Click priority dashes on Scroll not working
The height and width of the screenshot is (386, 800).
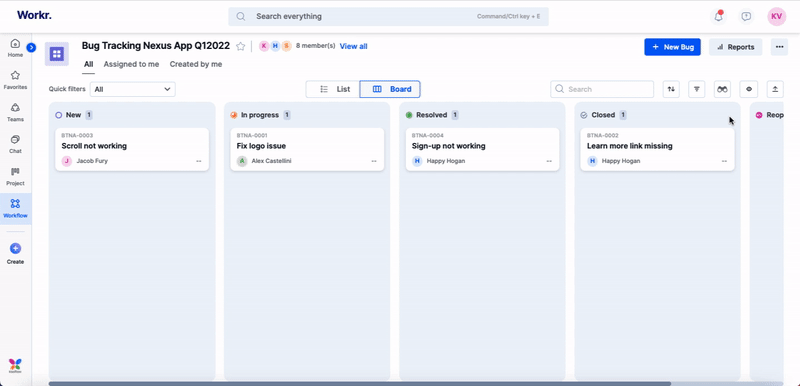[198, 161]
